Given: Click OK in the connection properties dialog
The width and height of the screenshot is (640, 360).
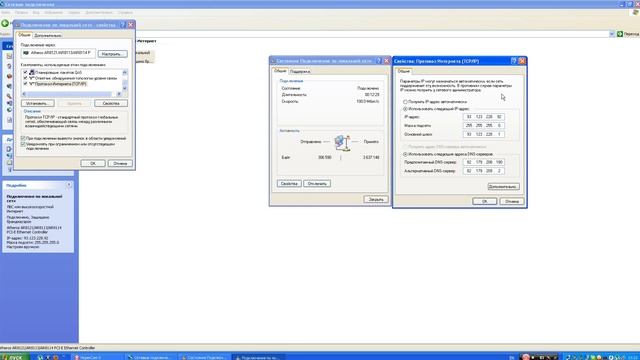Looking at the screenshot, I should pyautogui.click(x=93, y=163).
